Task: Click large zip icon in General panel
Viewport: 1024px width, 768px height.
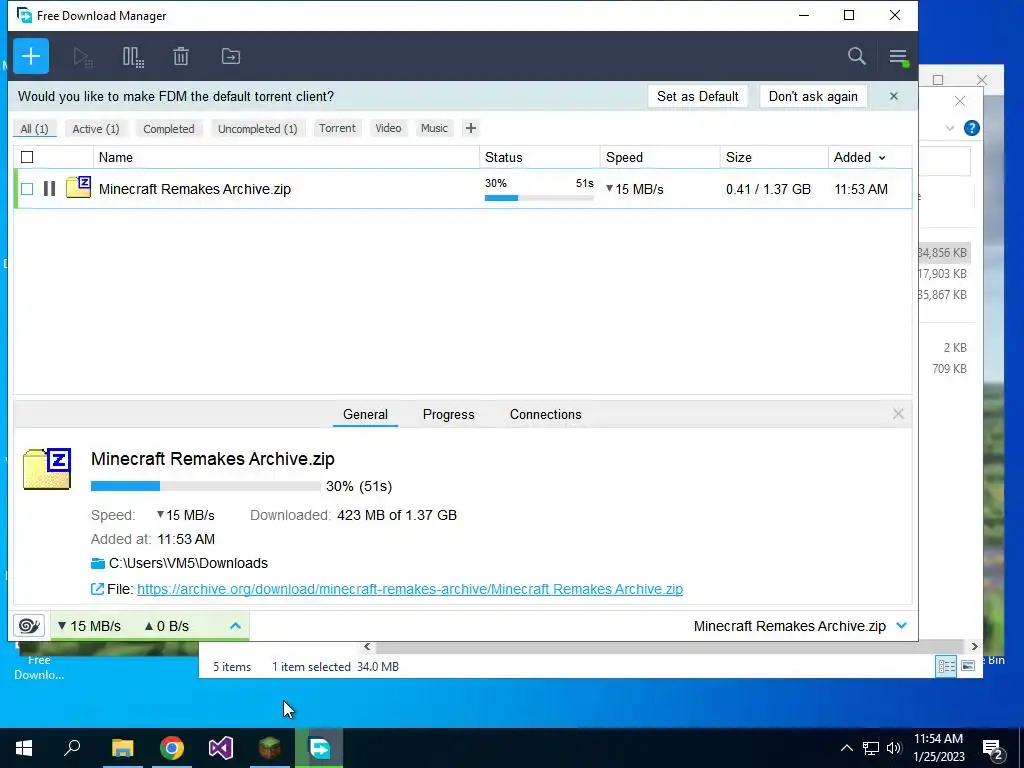Action: click(x=47, y=469)
